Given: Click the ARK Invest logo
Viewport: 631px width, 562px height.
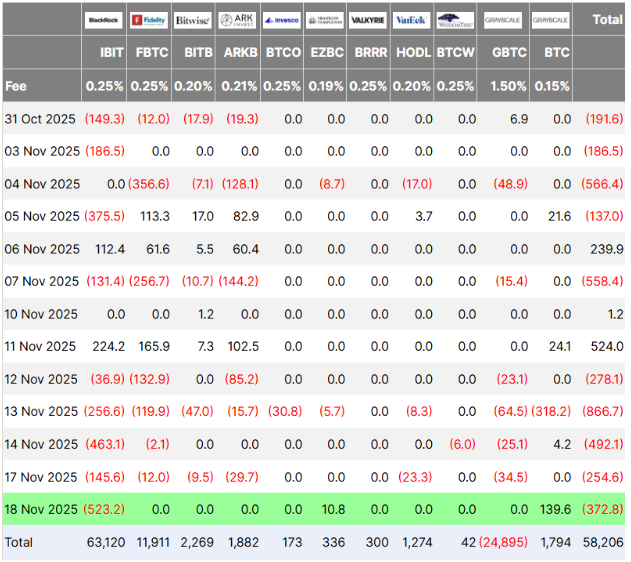Looking at the screenshot, I should coord(237,19).
